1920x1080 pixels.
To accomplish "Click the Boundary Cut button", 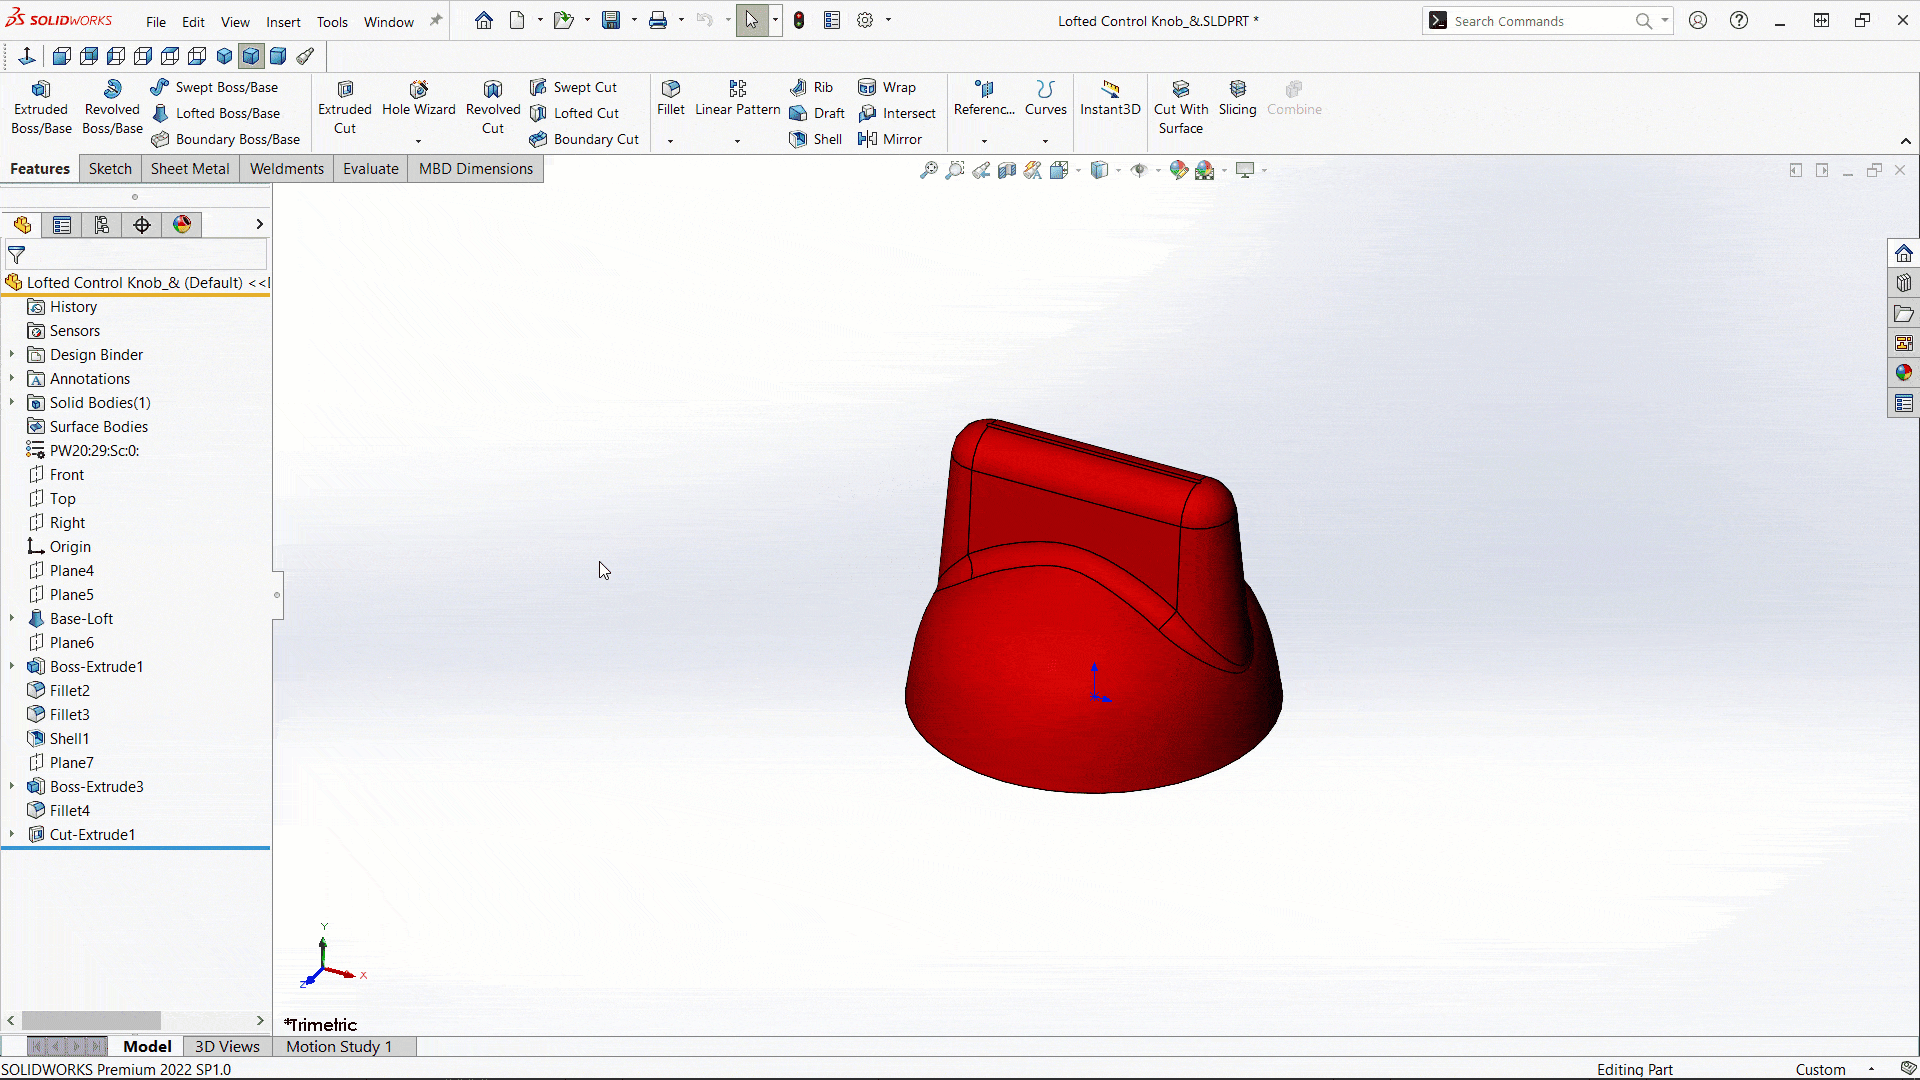I will (x=584, y=139).
